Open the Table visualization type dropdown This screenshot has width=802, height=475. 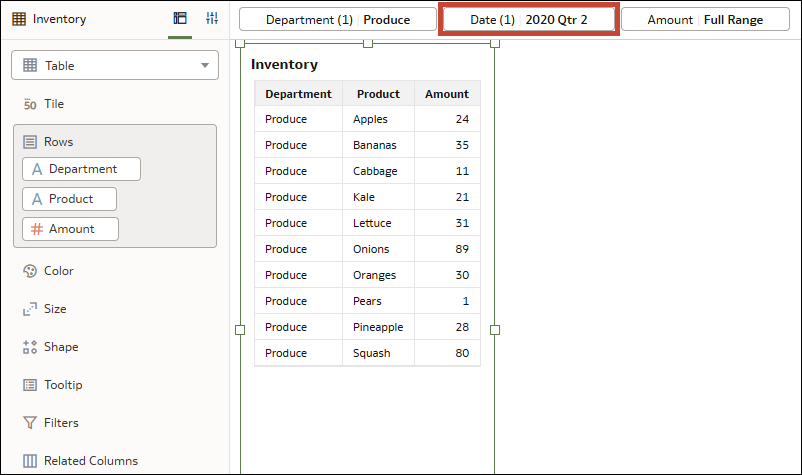coord(115,65)
